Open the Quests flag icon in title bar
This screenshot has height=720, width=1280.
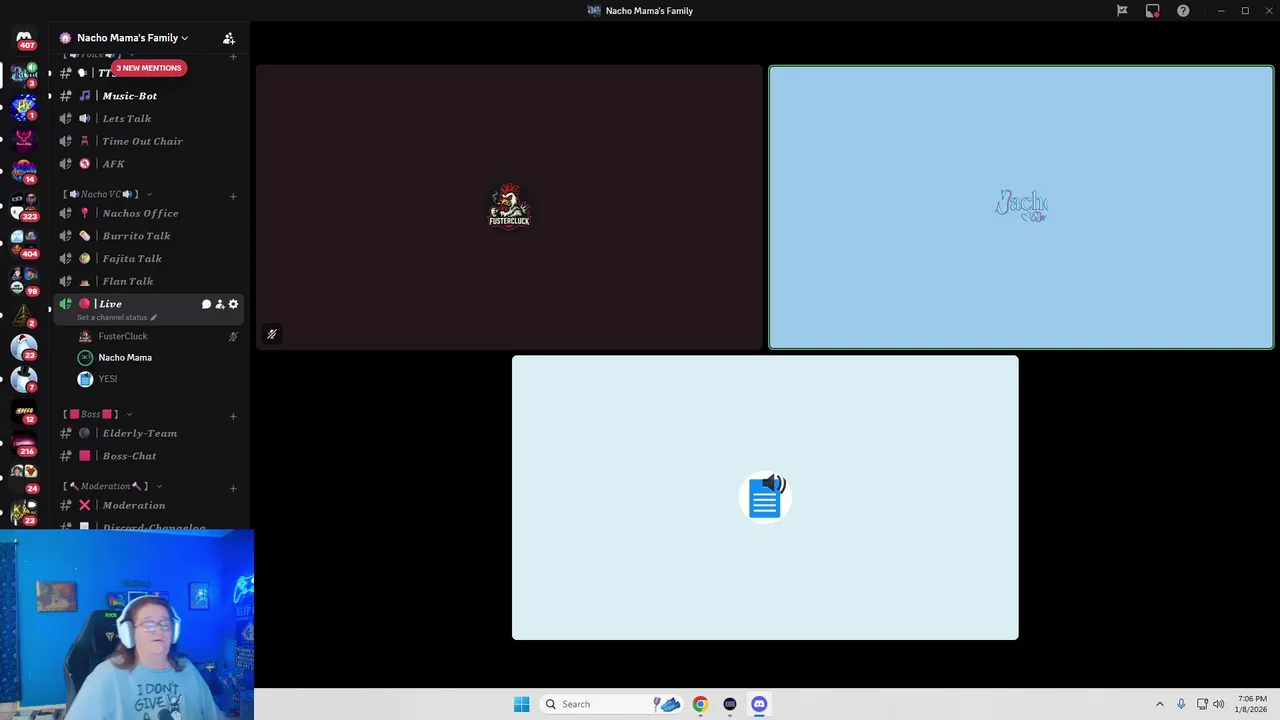1122,11
